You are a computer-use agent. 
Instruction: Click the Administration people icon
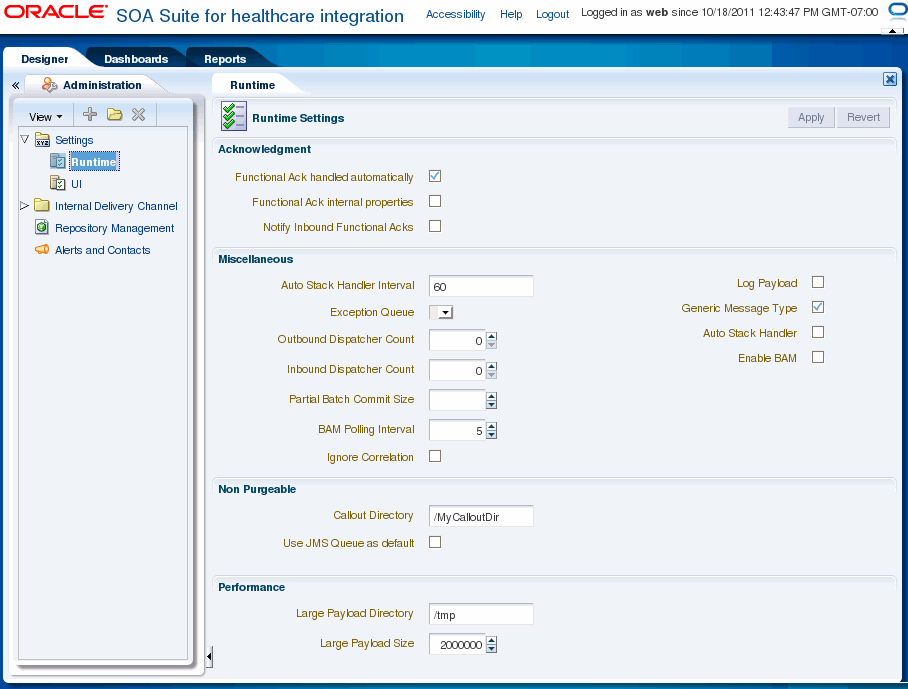pos(49,85)
